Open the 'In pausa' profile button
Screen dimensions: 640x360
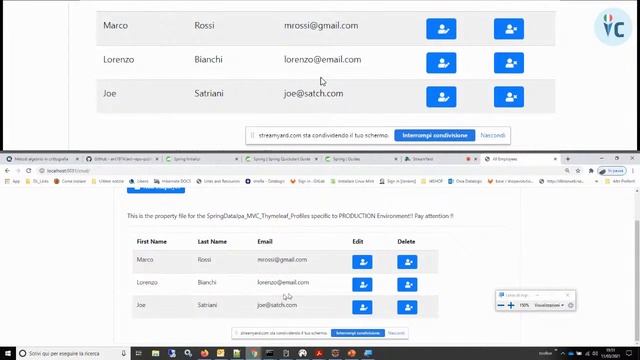[612, 171]
